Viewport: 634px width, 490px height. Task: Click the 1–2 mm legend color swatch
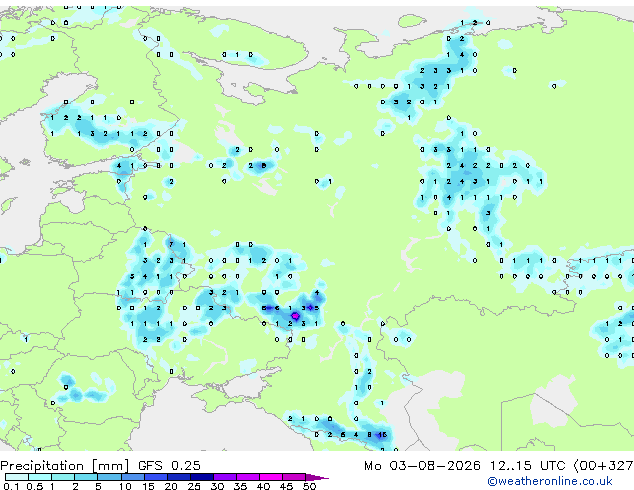coord(63,477)
